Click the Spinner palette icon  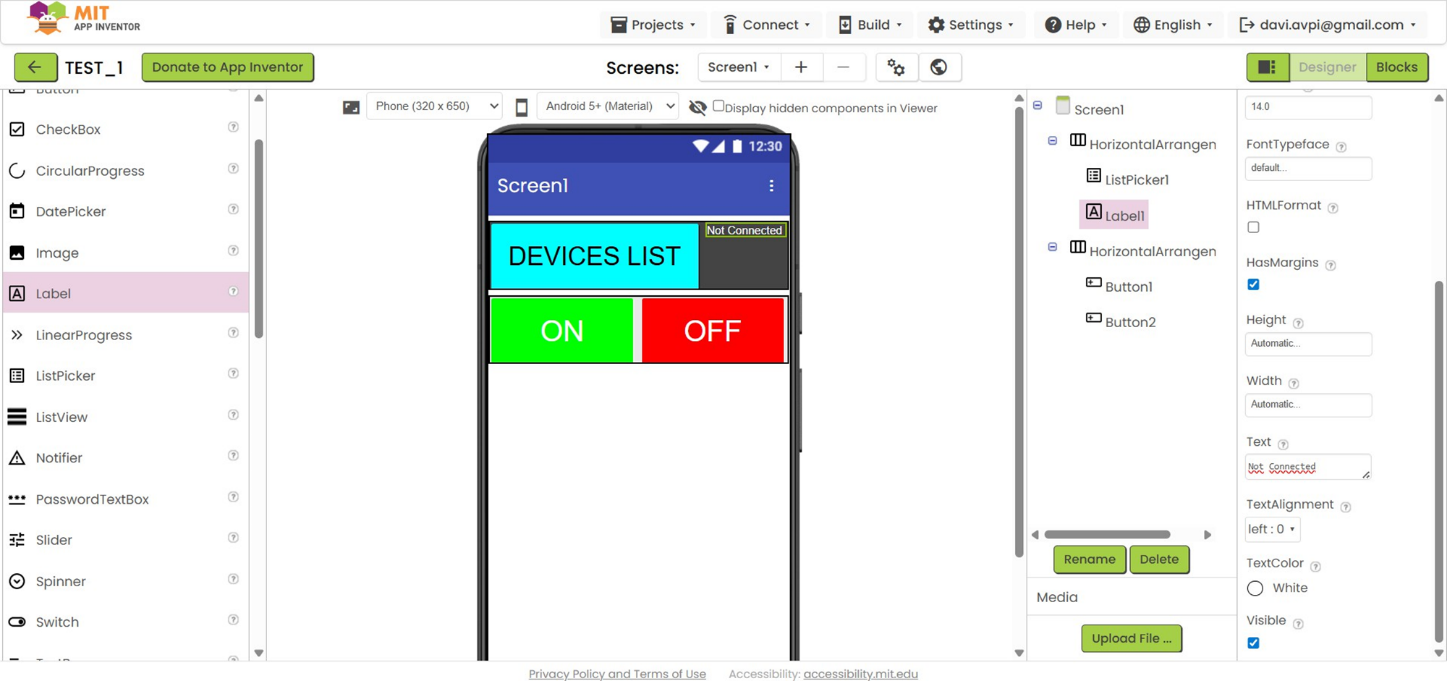(x=17, y=581)
